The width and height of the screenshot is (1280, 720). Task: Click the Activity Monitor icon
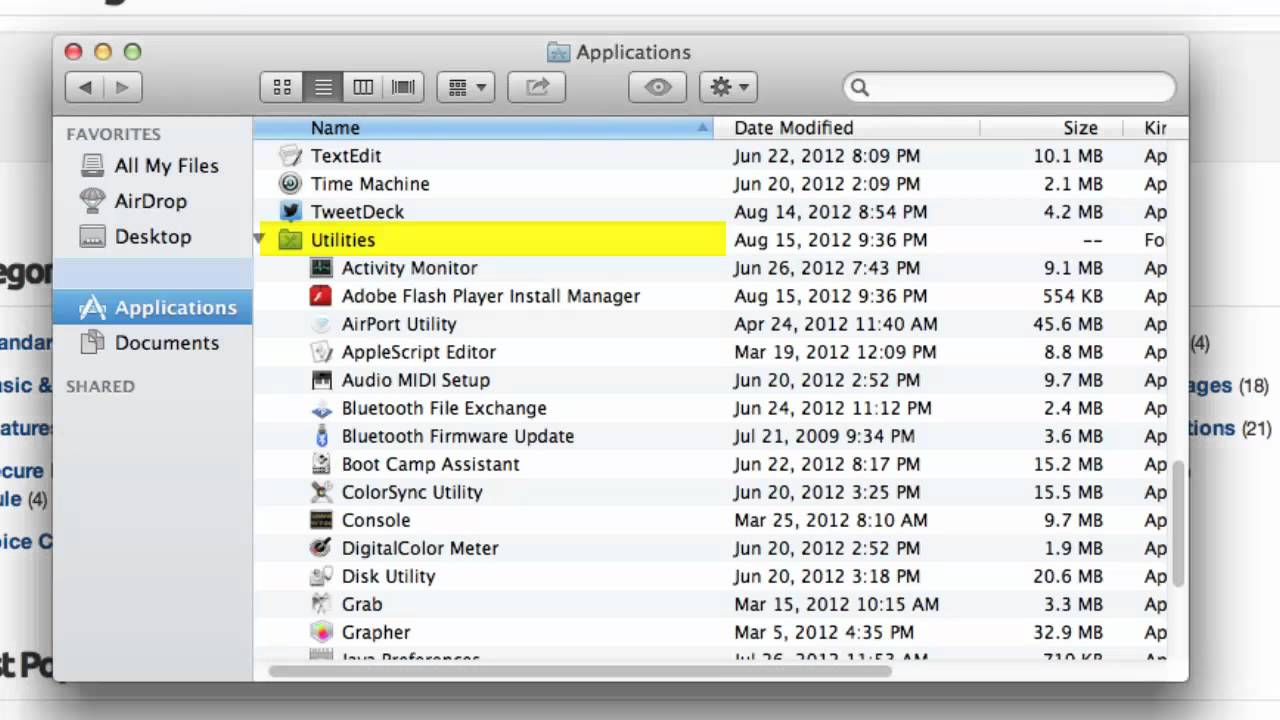[x=321, y=268]
